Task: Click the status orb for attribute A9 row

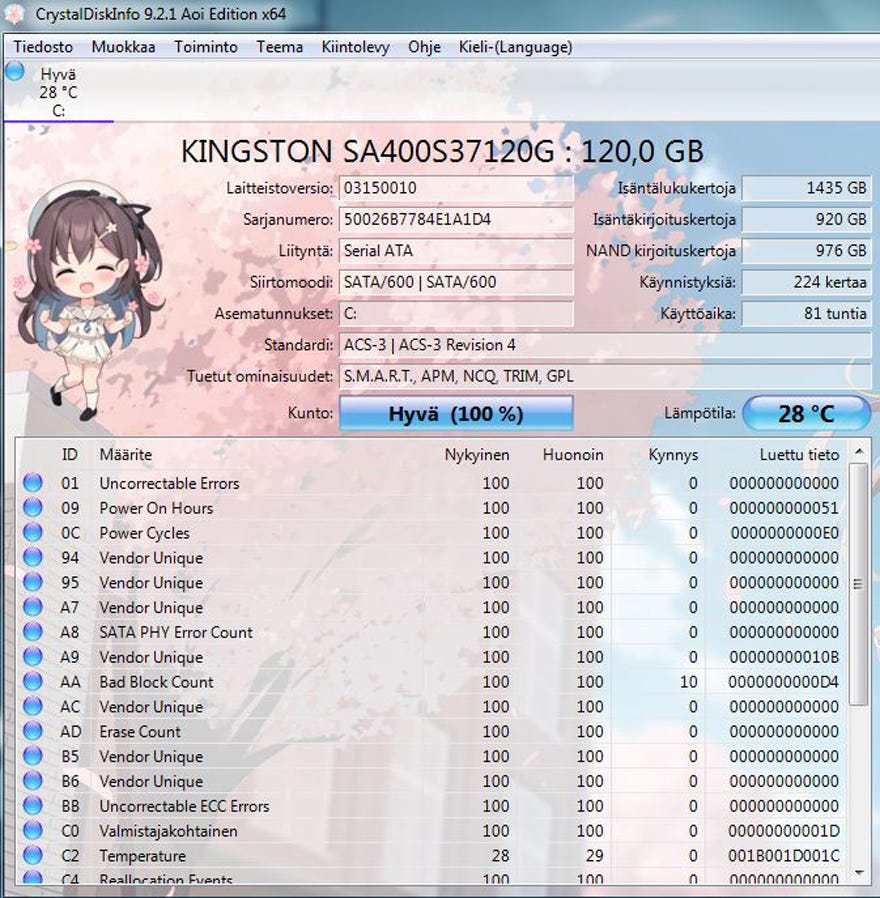Action: (x=33, y=656)
